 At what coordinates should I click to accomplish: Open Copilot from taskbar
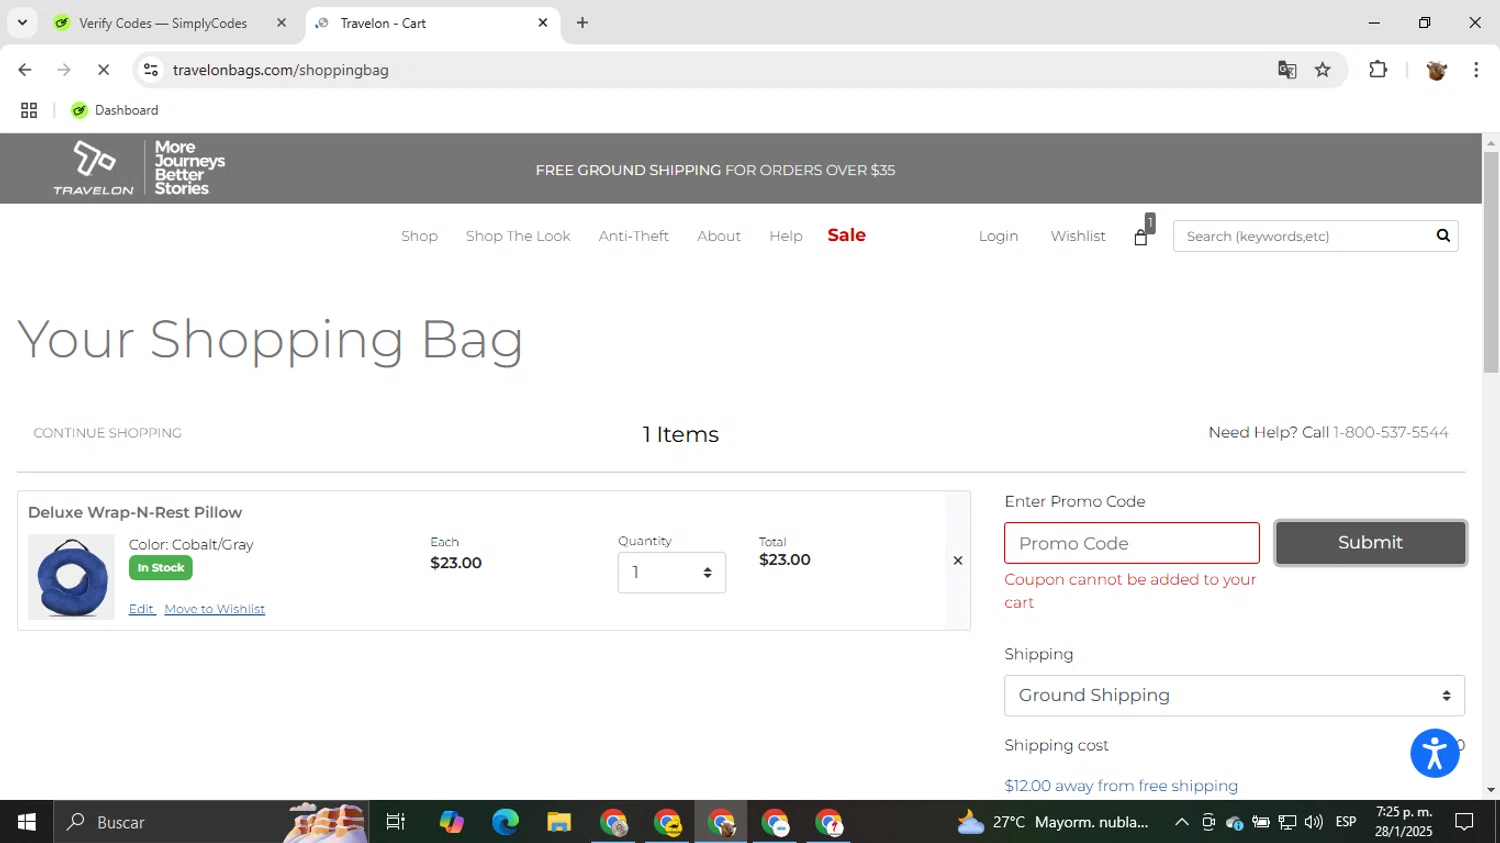(x=451, y=822)
